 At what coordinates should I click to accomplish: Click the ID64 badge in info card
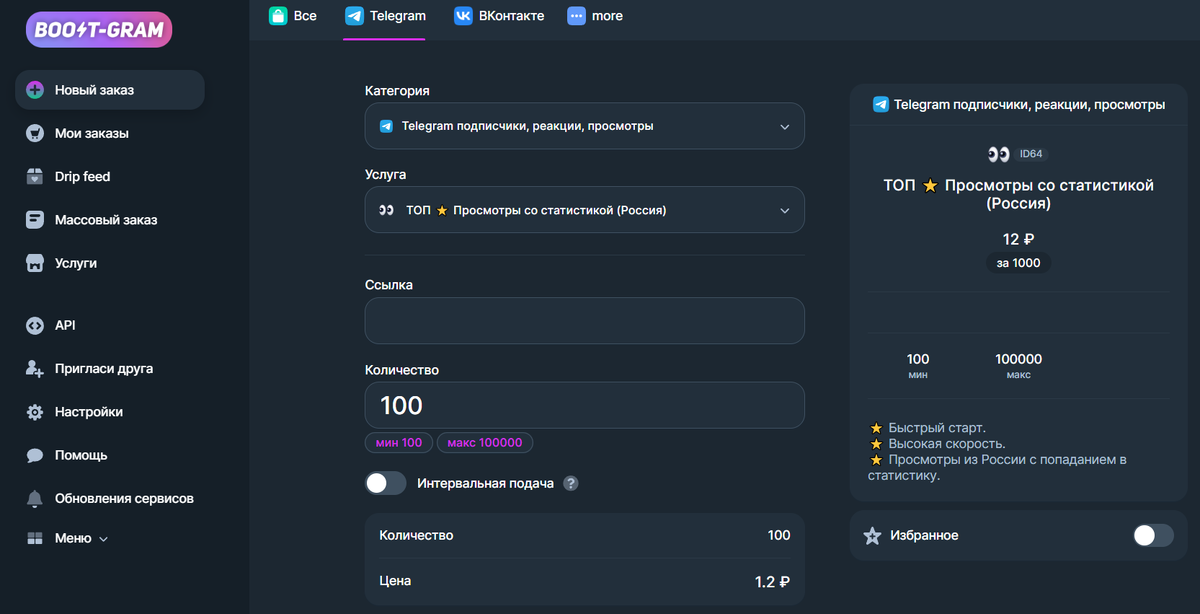(1031, 154)
